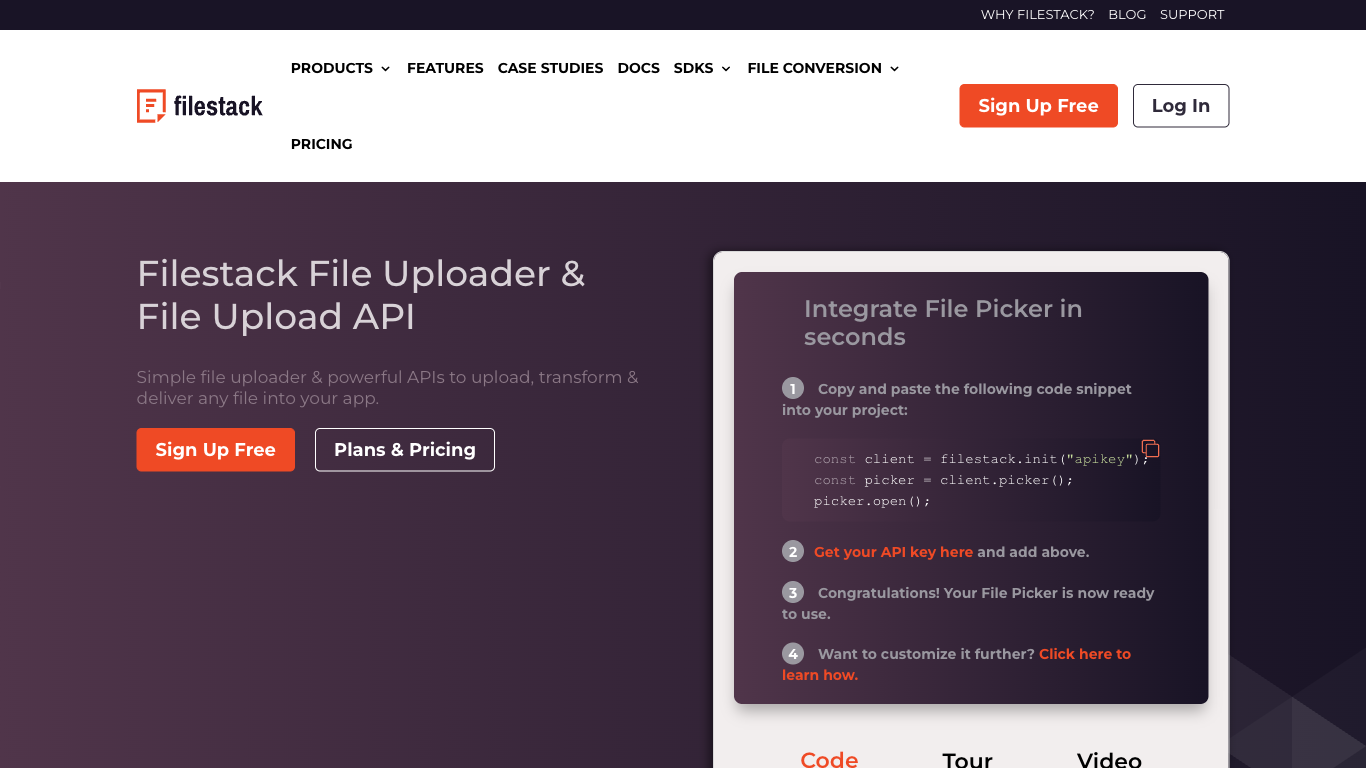Click the const client code line
Viewport: 1366px width, 768px height.
coord(981,459)
